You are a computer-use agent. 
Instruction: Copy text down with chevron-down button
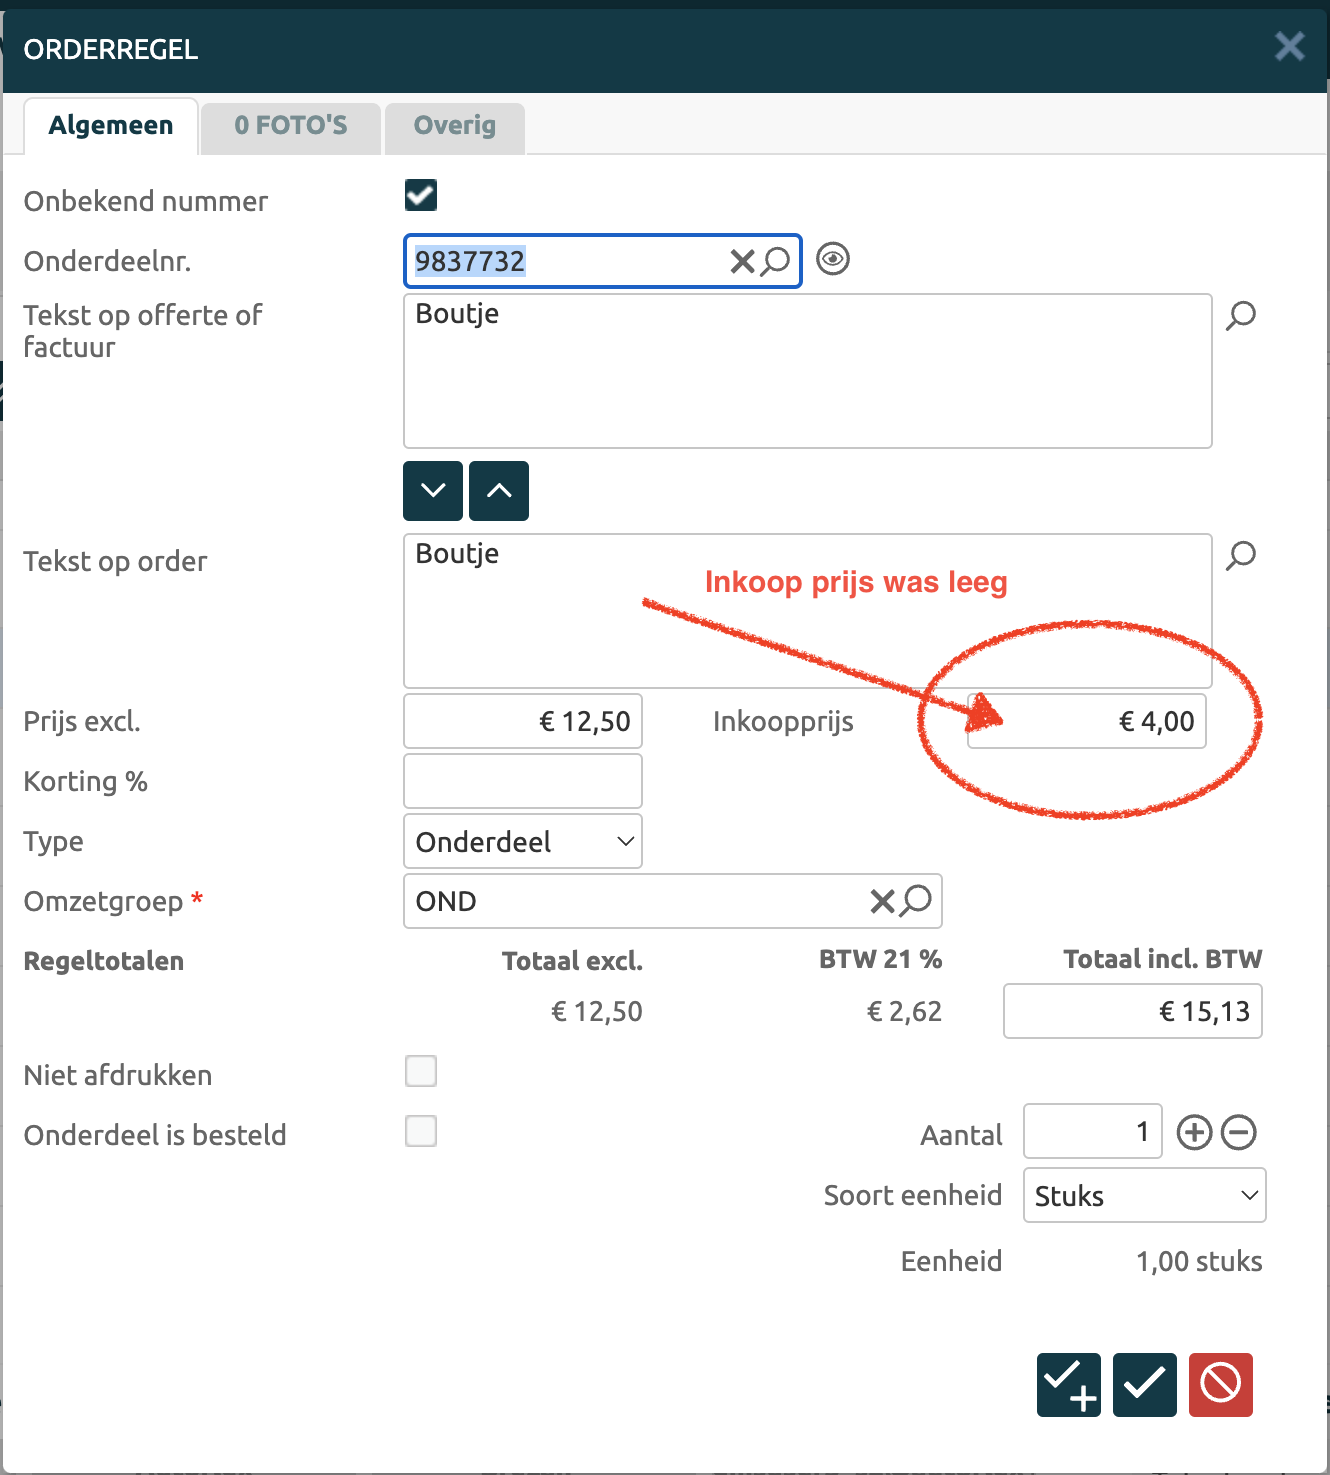pyautogui.click(x=433, y=491)
